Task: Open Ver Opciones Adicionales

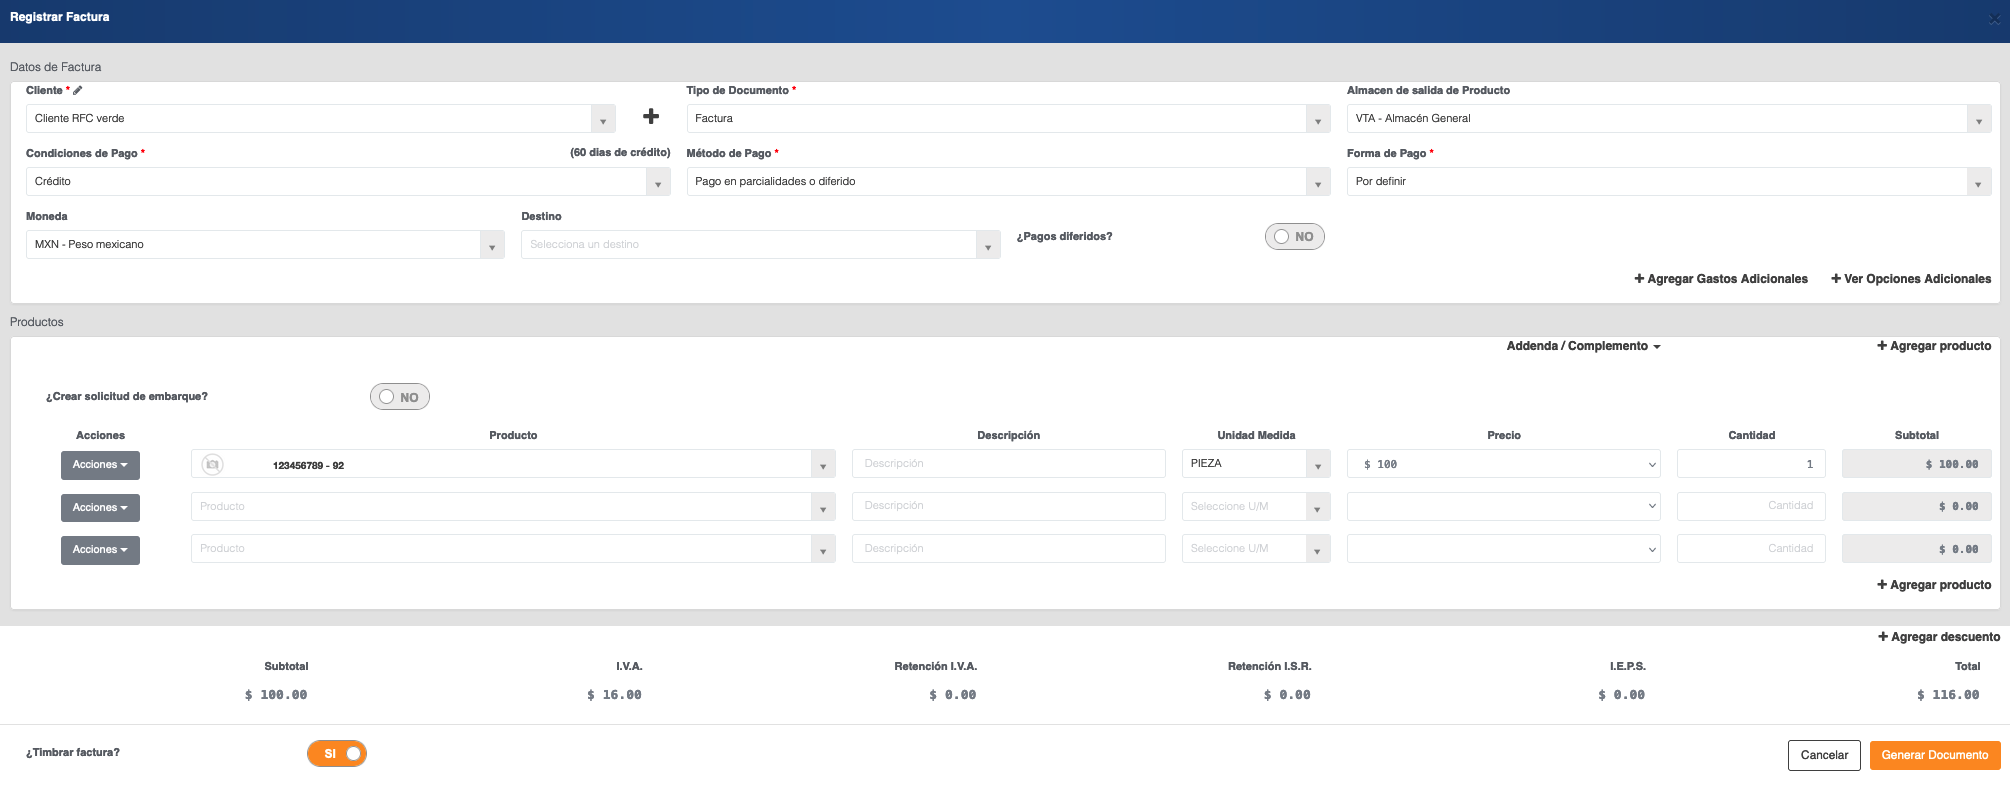Action: point(1910,279)
